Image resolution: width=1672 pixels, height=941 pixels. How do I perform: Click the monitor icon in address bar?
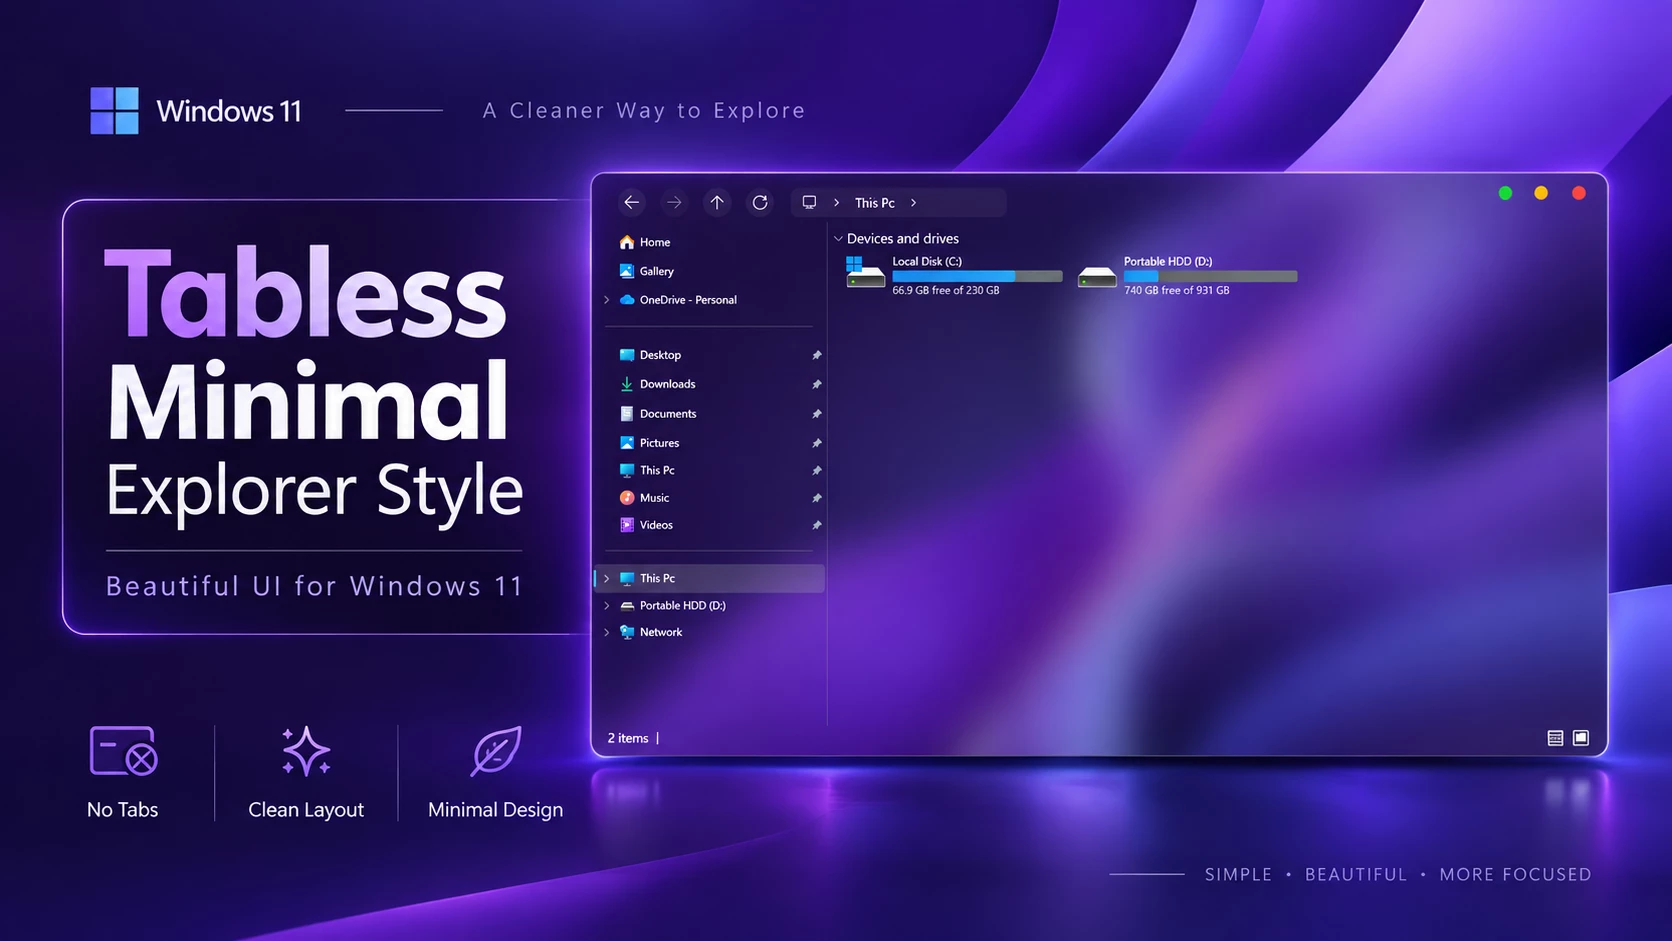[x=809, y=202]
